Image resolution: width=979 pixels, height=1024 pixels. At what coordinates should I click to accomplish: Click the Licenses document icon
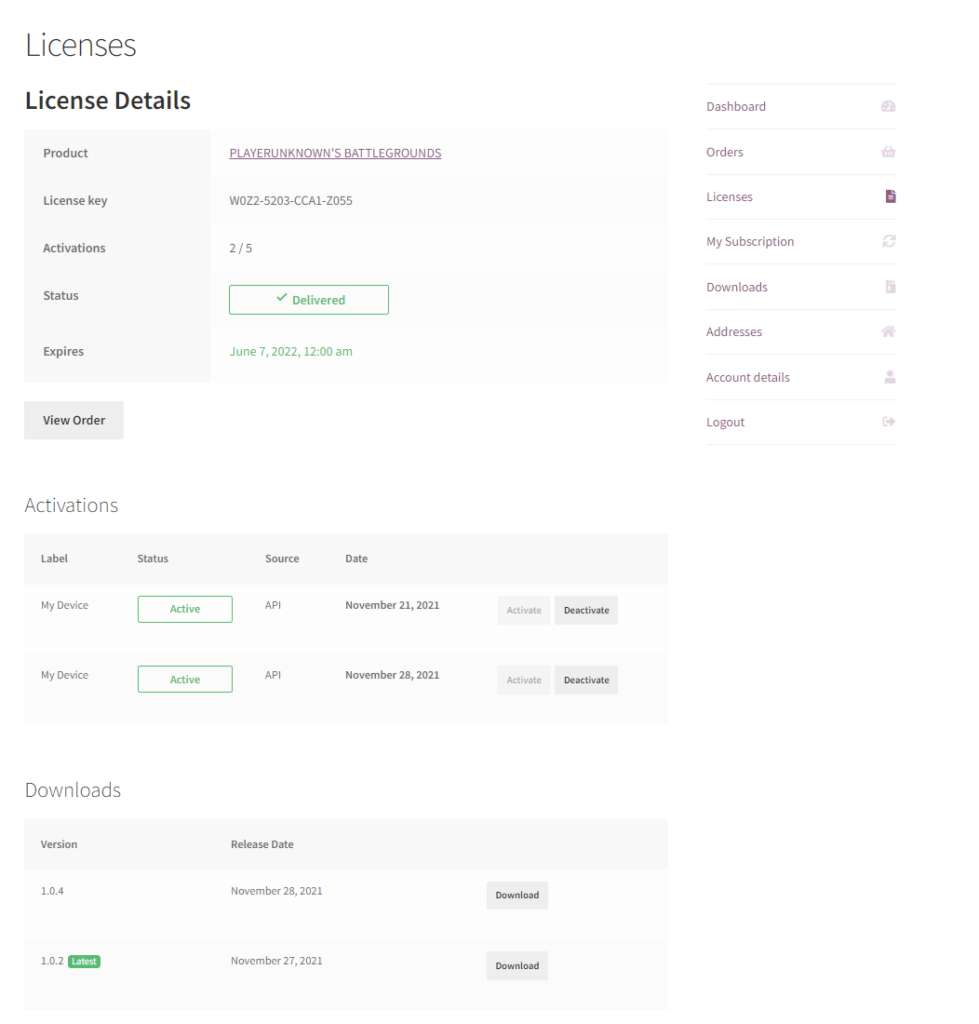point(890,197)
